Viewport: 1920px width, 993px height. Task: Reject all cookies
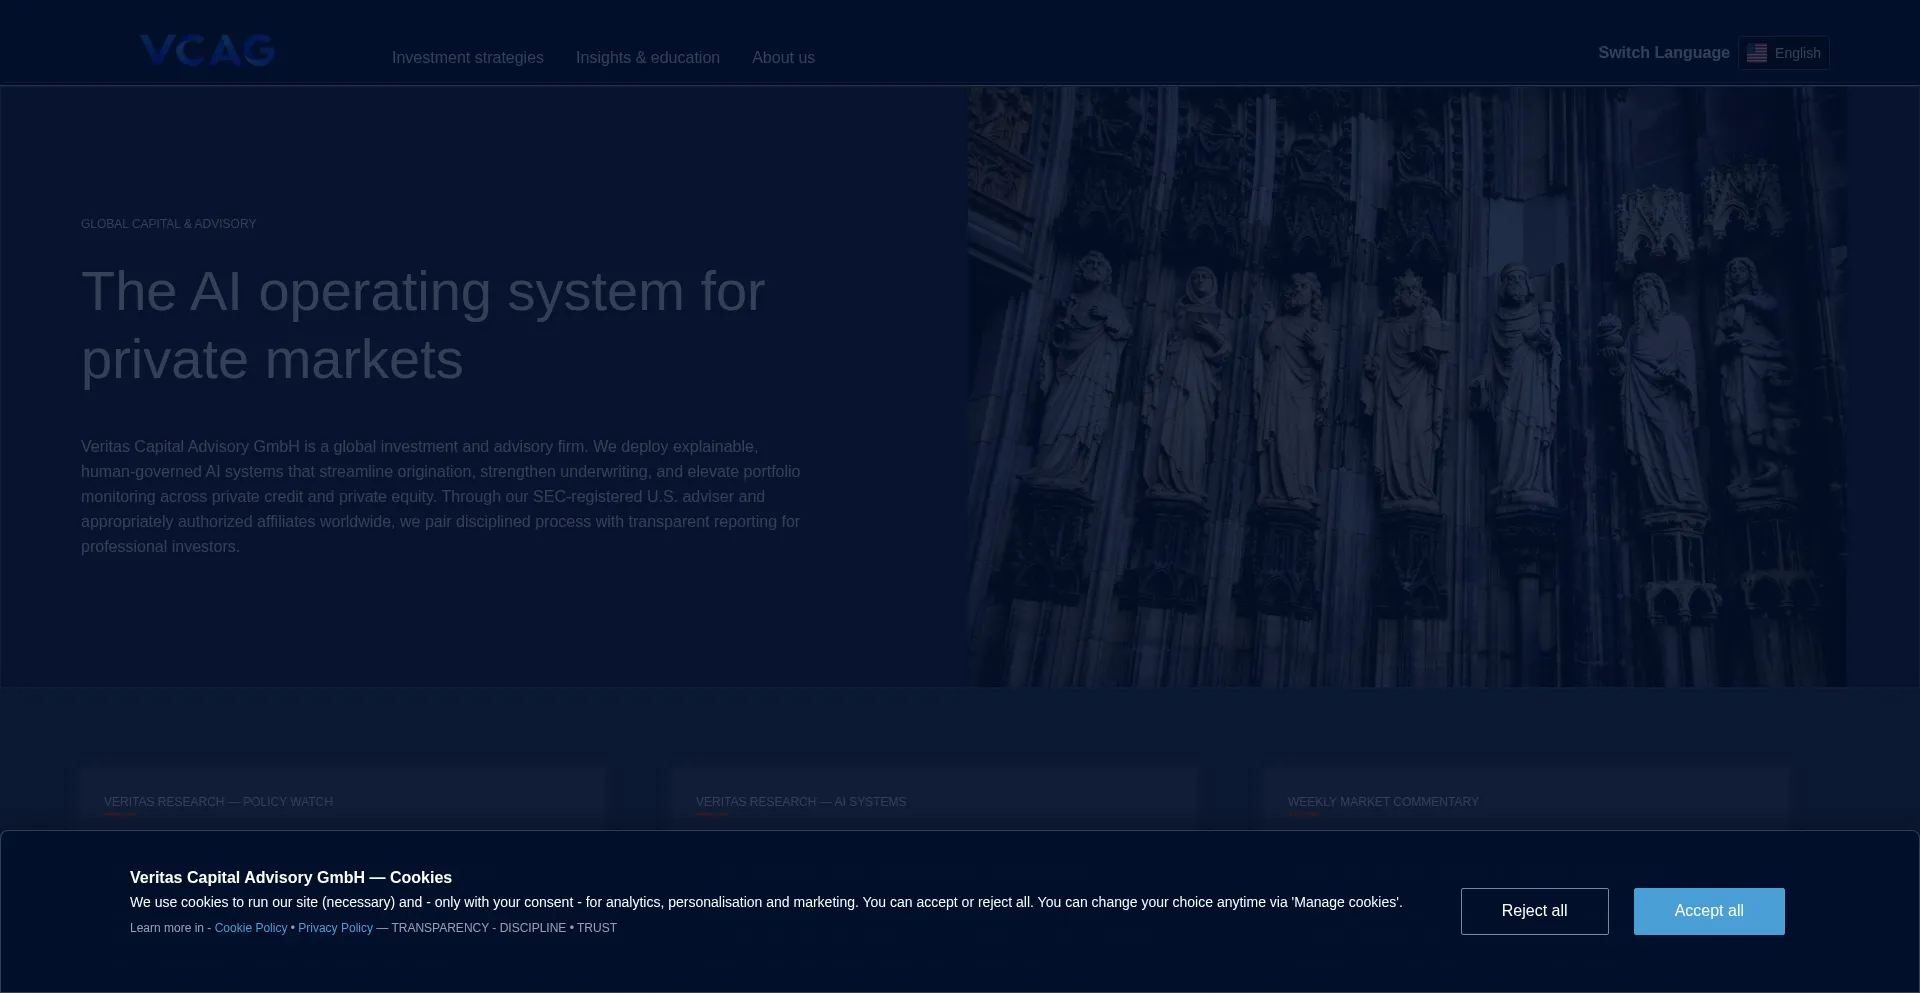[1534, 911]
